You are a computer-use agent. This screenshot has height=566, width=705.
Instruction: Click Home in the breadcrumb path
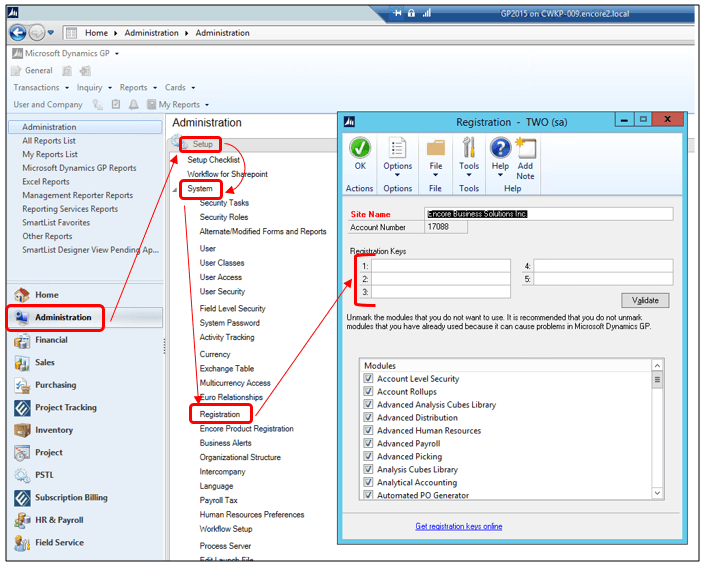point(96,33)
